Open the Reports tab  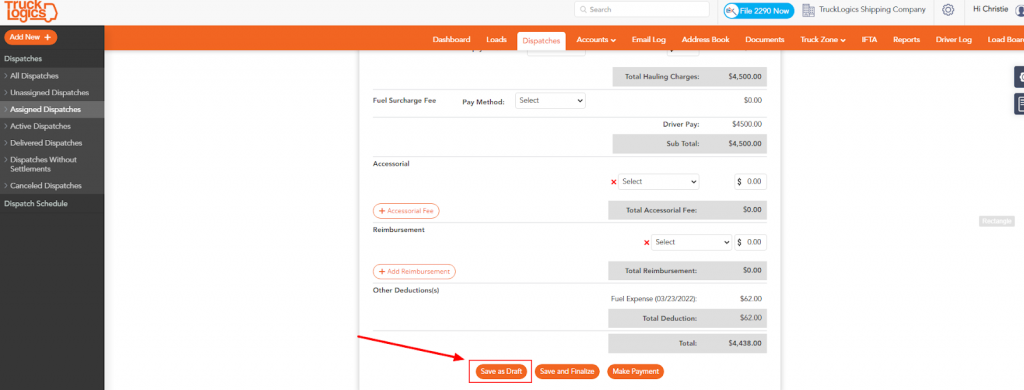906,40
